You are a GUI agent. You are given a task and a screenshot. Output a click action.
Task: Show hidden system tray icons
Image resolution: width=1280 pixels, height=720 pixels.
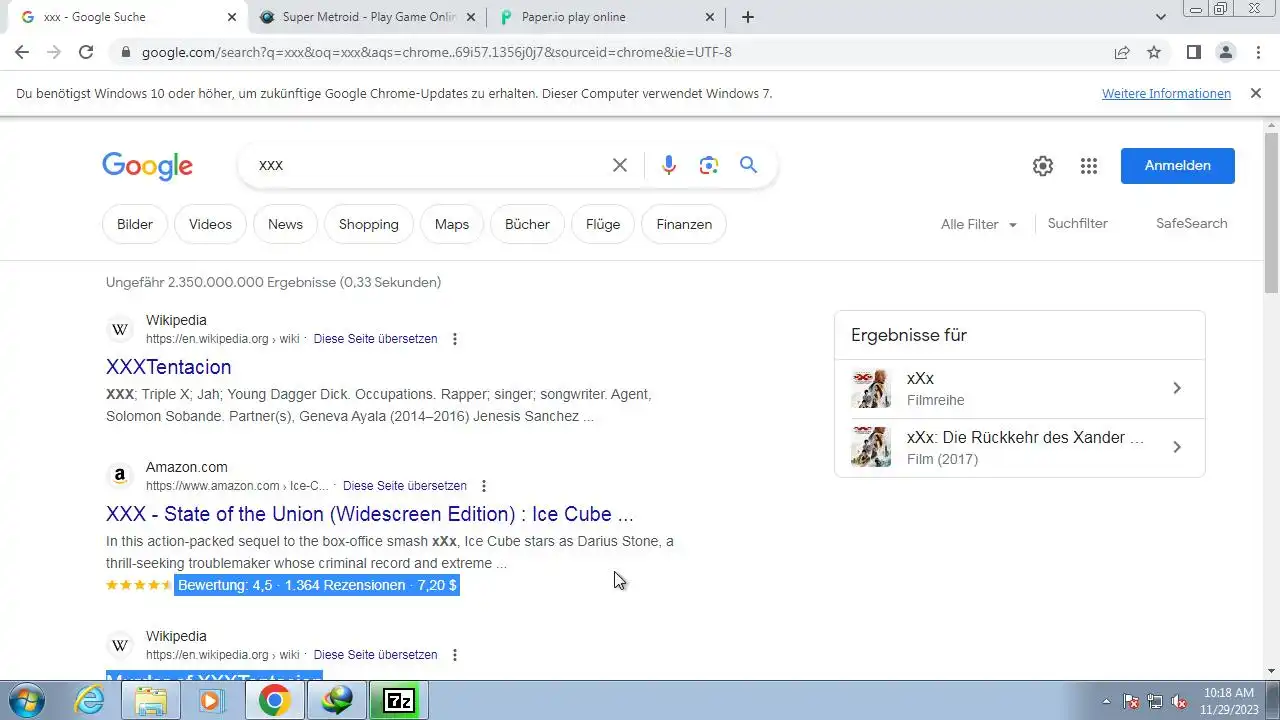tap(1105, 701)
